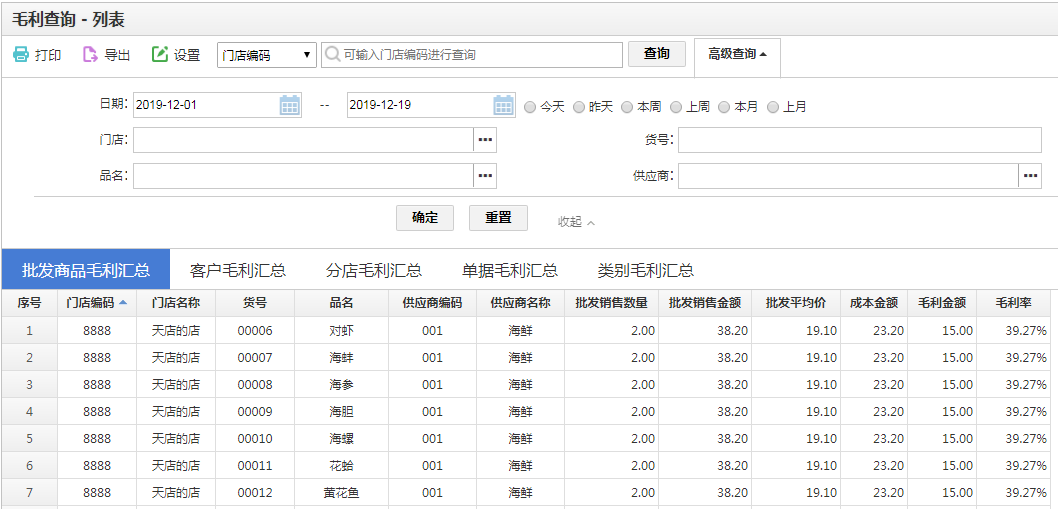Click the 供应商 input field
Image resolution: width=1058 pixels, height=514 pixels.
(x=848, y=175)
